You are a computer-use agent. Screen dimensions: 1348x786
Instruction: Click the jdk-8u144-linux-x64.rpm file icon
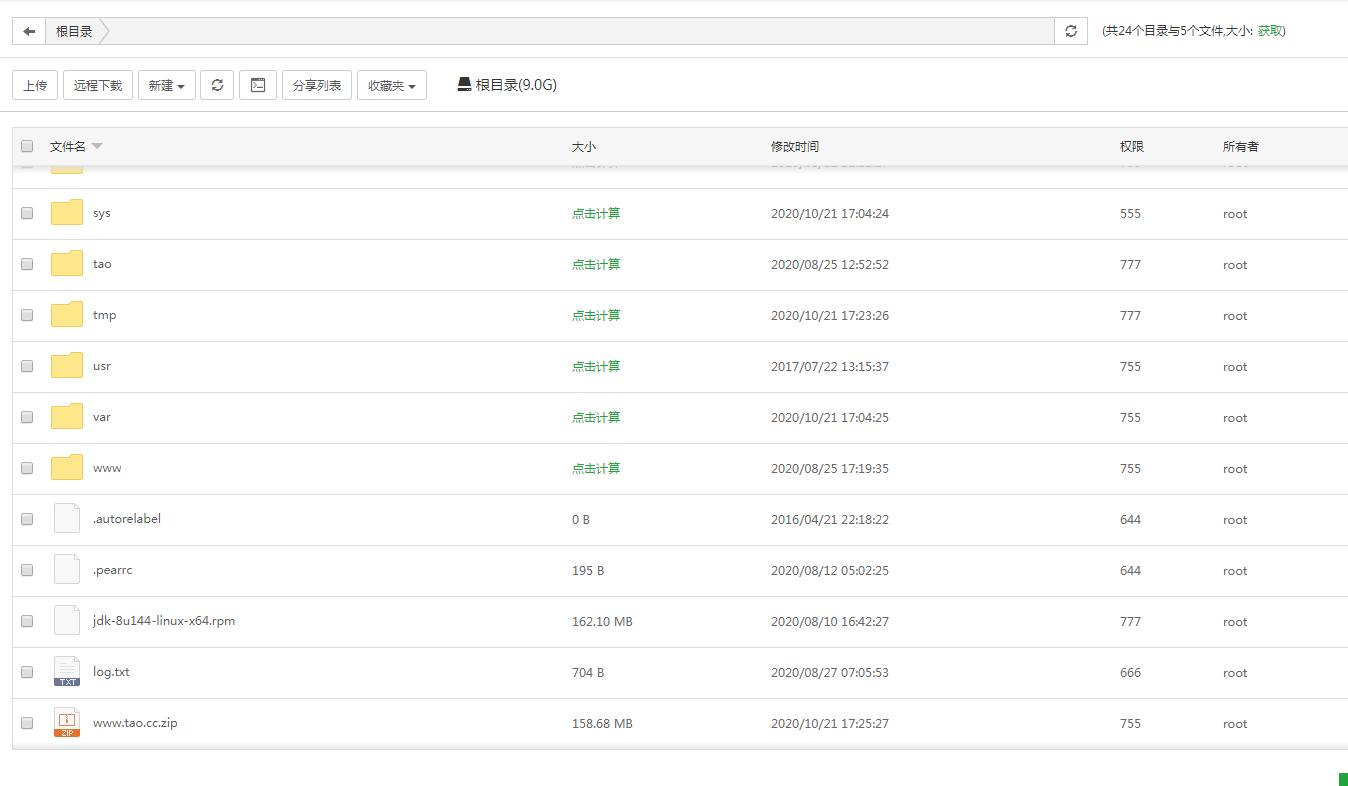click(67, 621)
